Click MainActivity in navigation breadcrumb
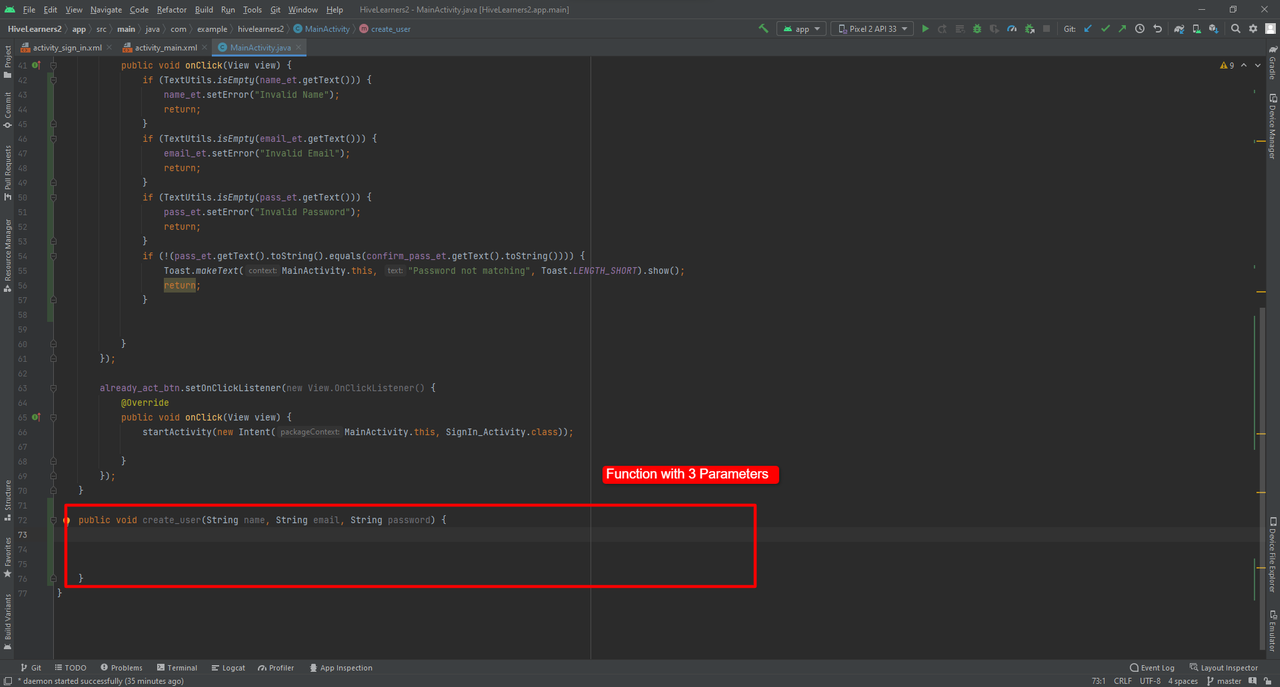The image size is (1280, 687). point(321,29)
